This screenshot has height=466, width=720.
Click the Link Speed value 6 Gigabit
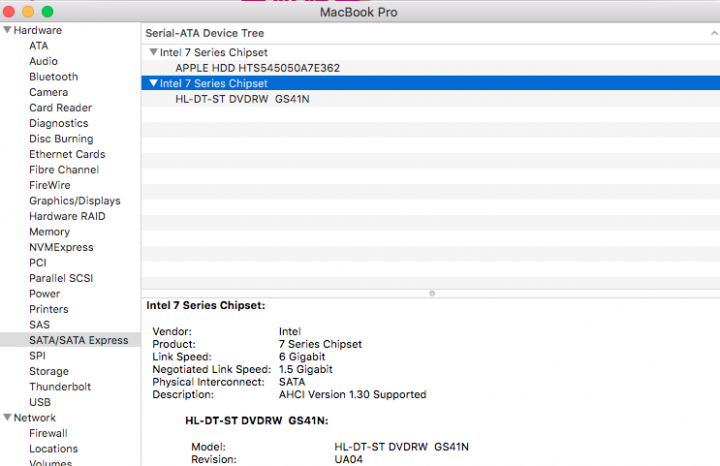(302, 357)
